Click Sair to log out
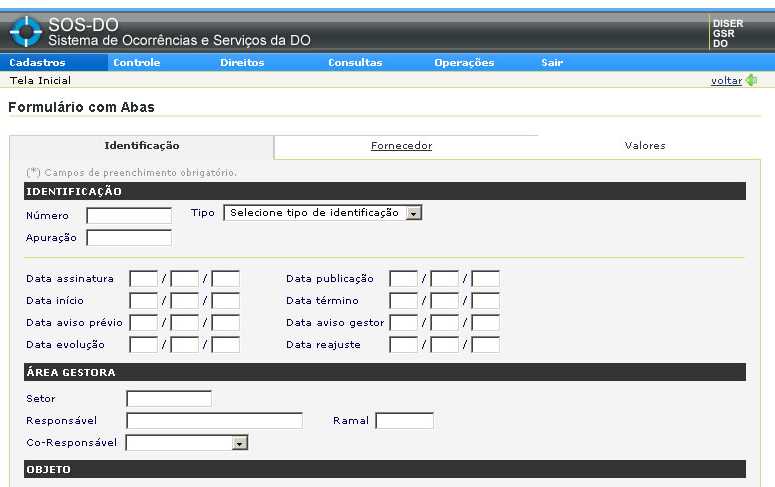The image size is (775, 487). click(552, 62)
